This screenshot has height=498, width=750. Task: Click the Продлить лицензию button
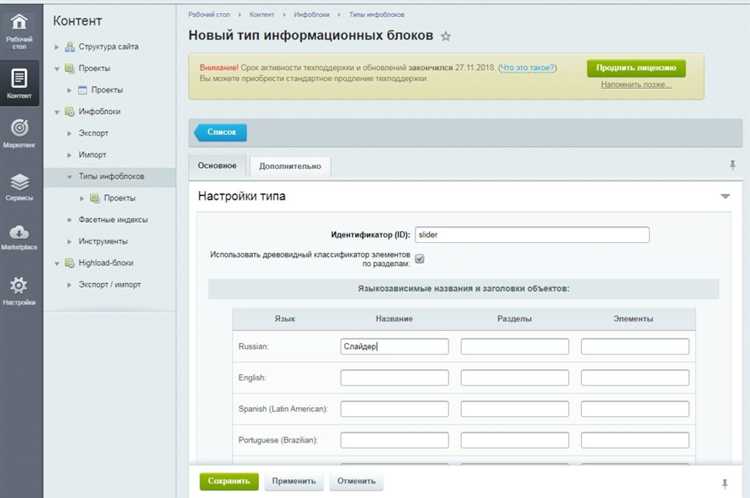(x=636, y=68)
